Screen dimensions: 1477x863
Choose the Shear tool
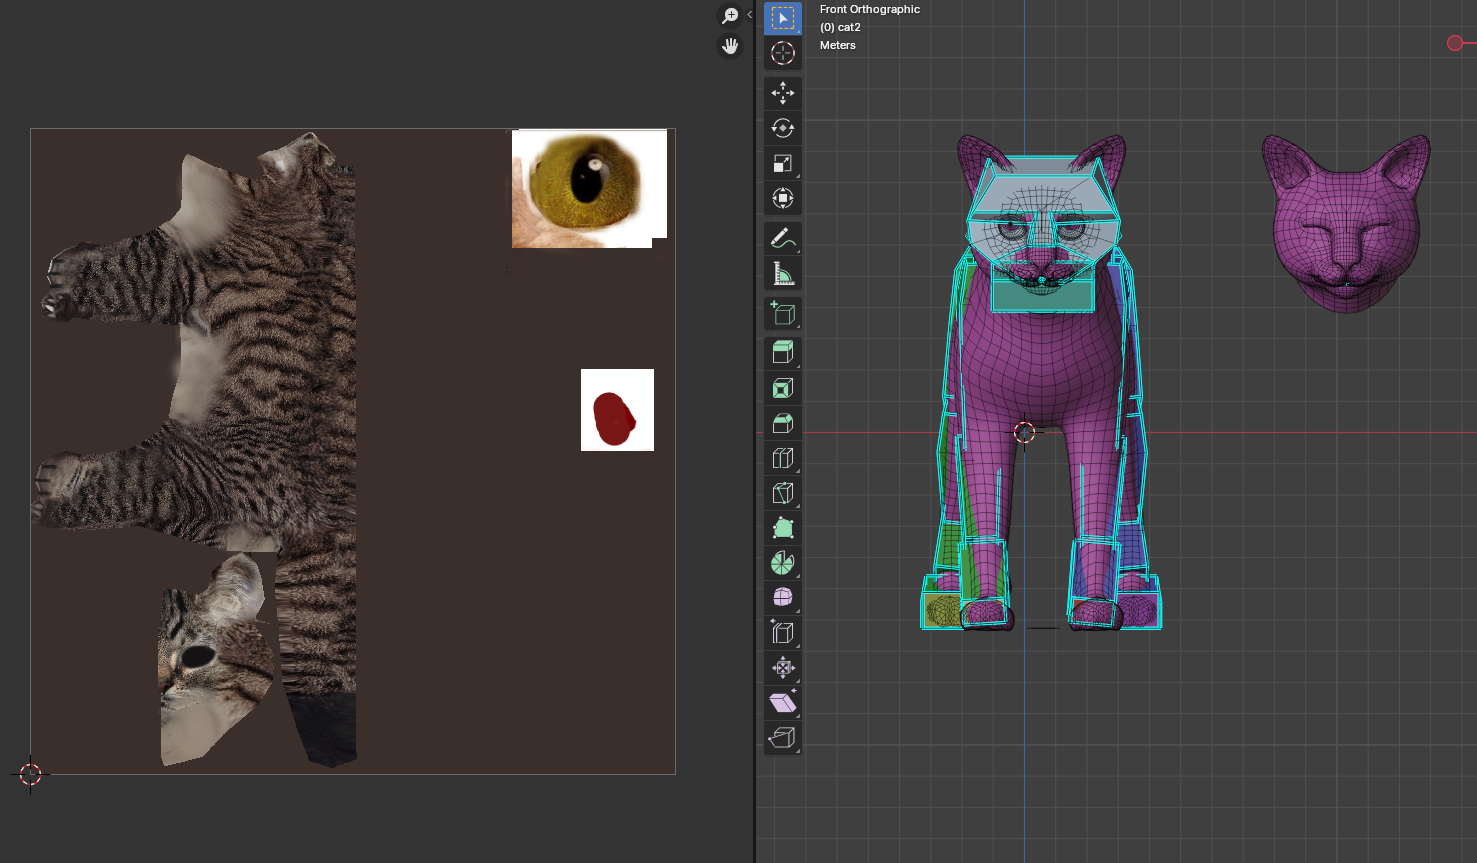coord(783,703)
